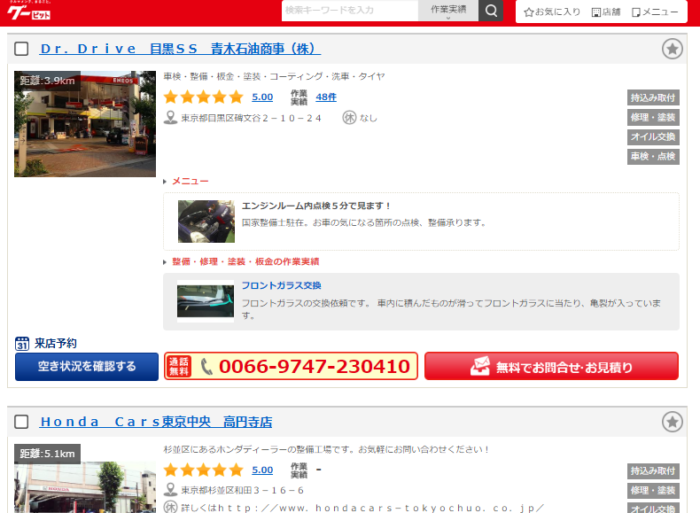700x513 pixels.
Task: Click the Goo-Pit logo in the header
Action: point(29,12)
